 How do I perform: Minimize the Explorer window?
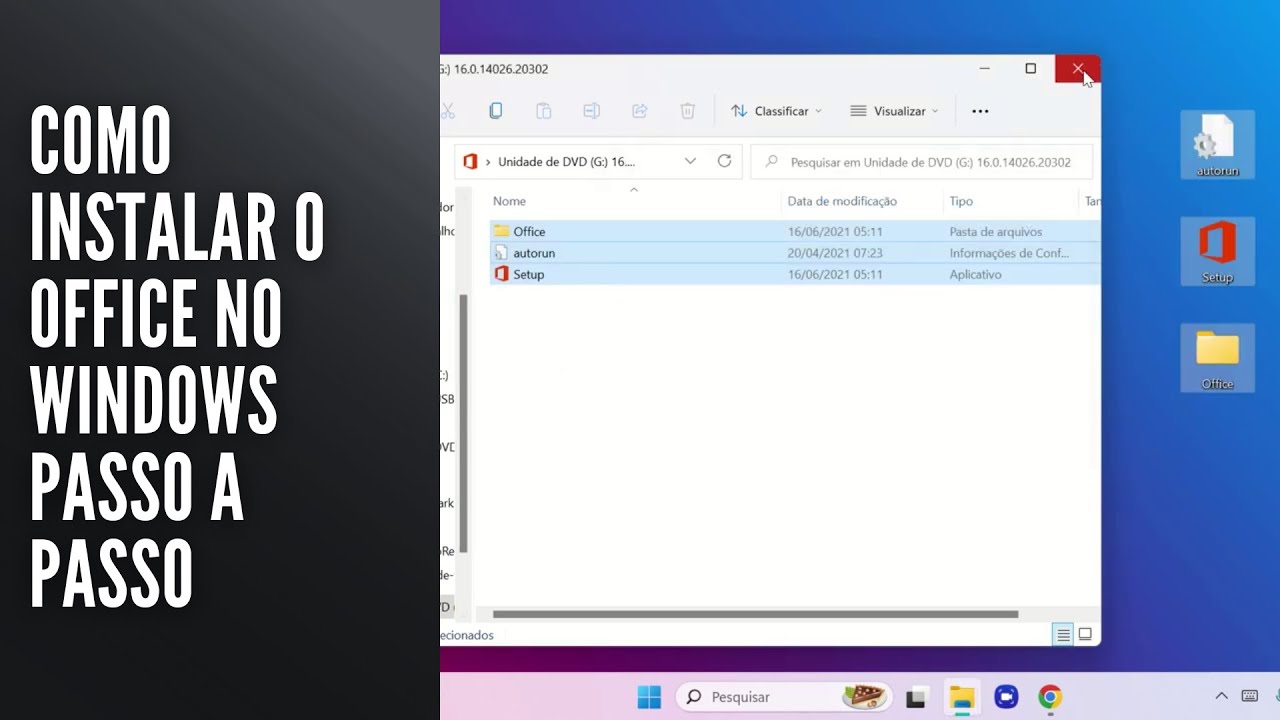(984, 68)
